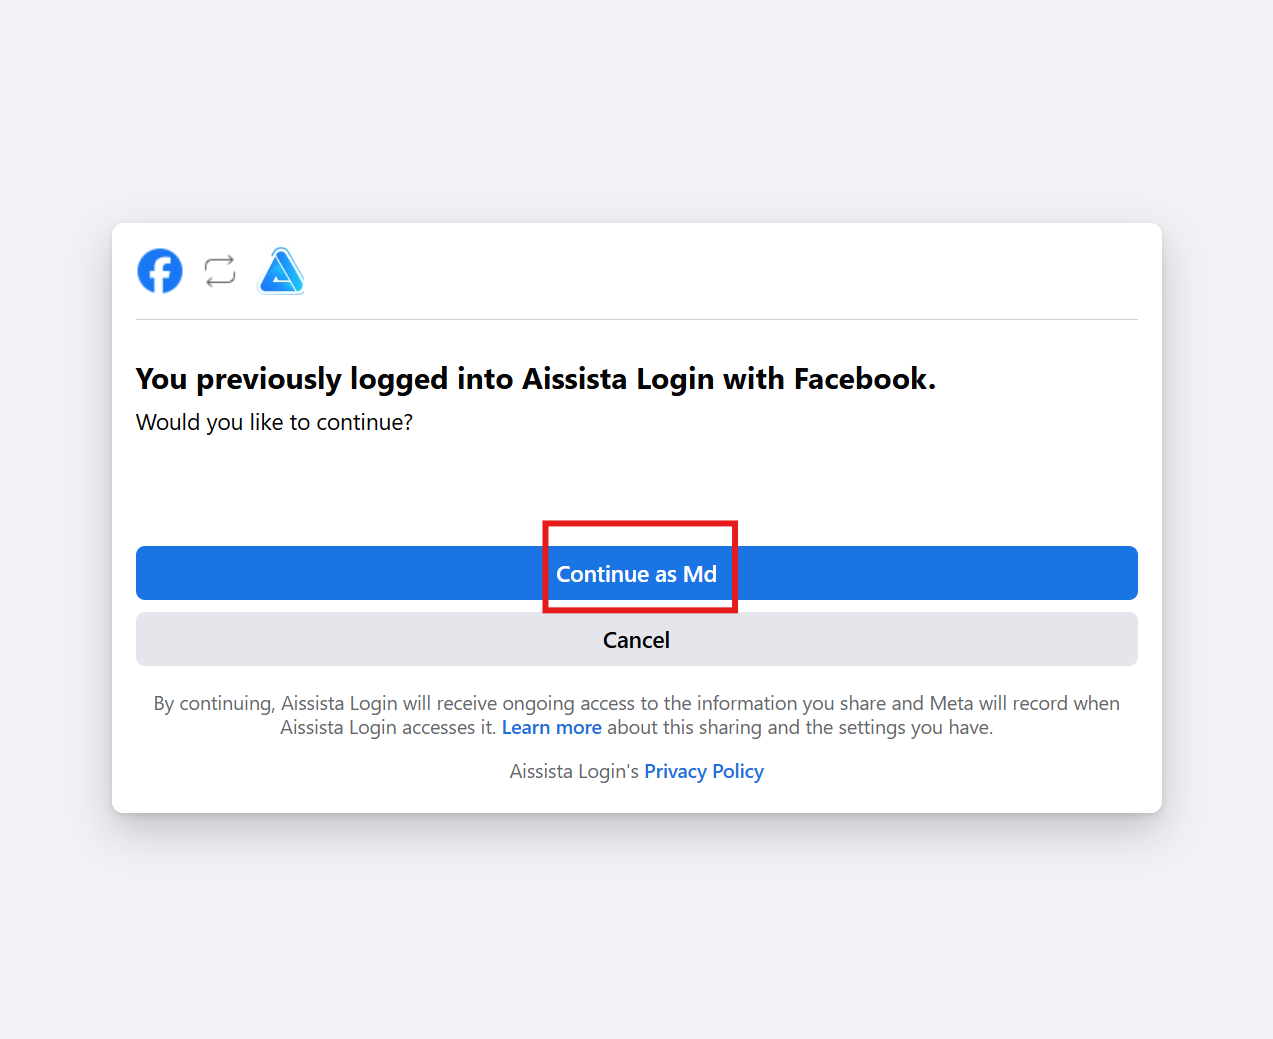Click the swap arrows icon between logos
The height and width of the screenshot is (1039, 1273).
220,271
